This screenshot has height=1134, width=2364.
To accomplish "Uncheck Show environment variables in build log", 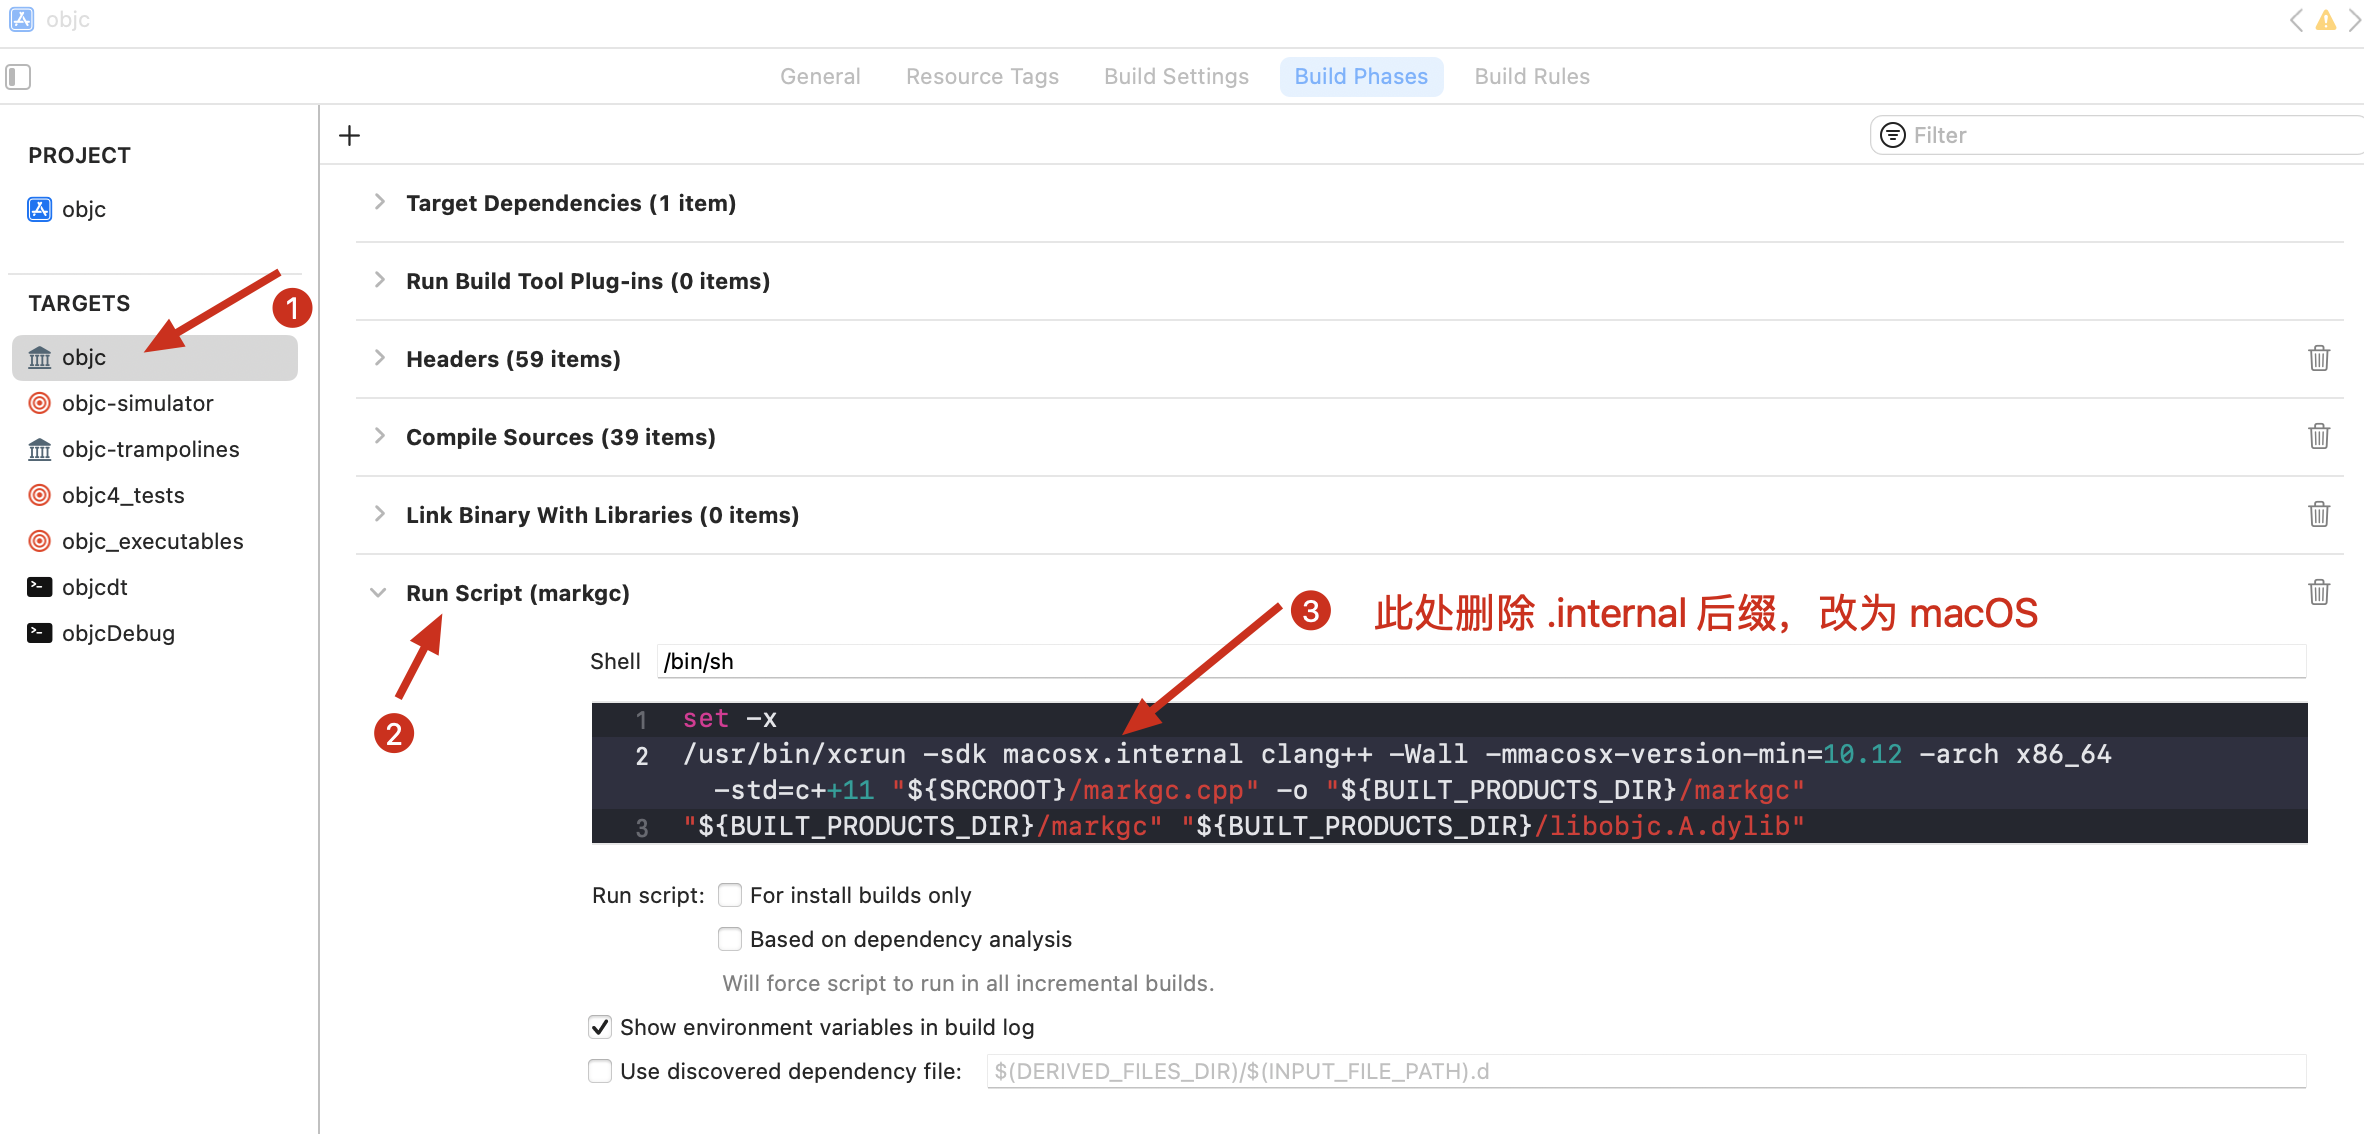I will click(x=600, y=1027).
